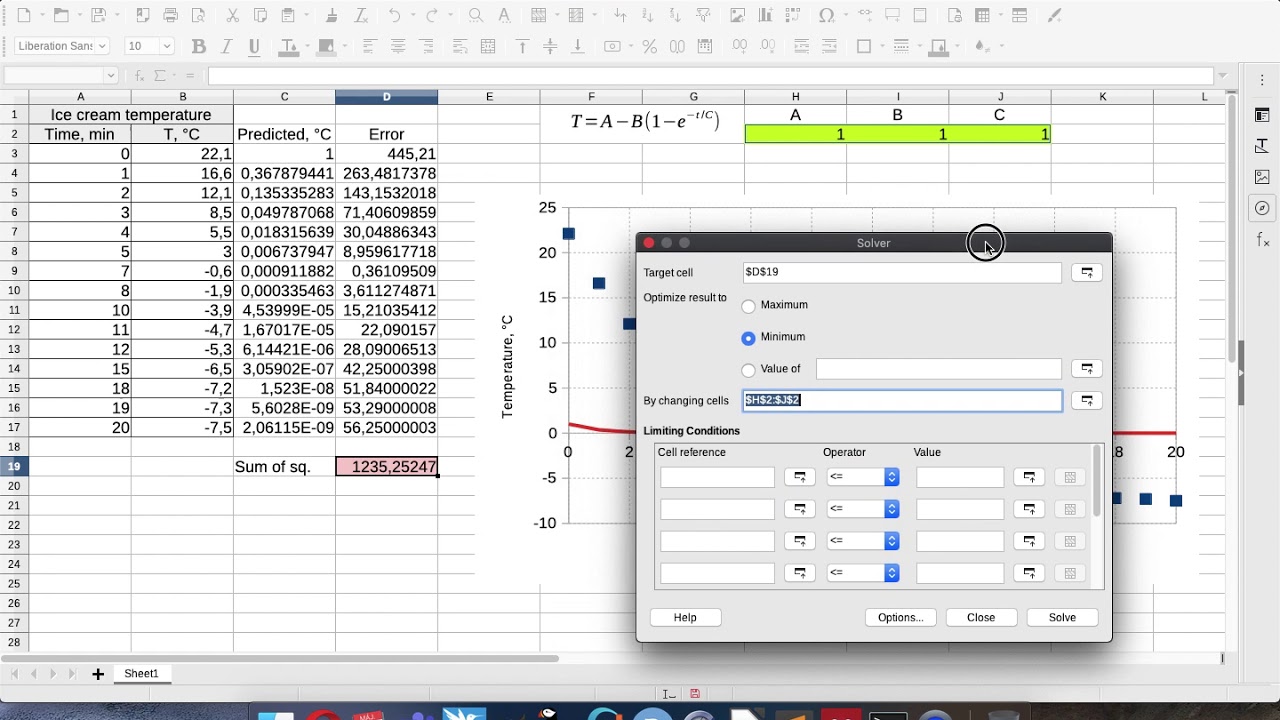Open the sidebar Navigator compass icon
The height and width of the screenshot is (720, 1280).
[1262, 208]
